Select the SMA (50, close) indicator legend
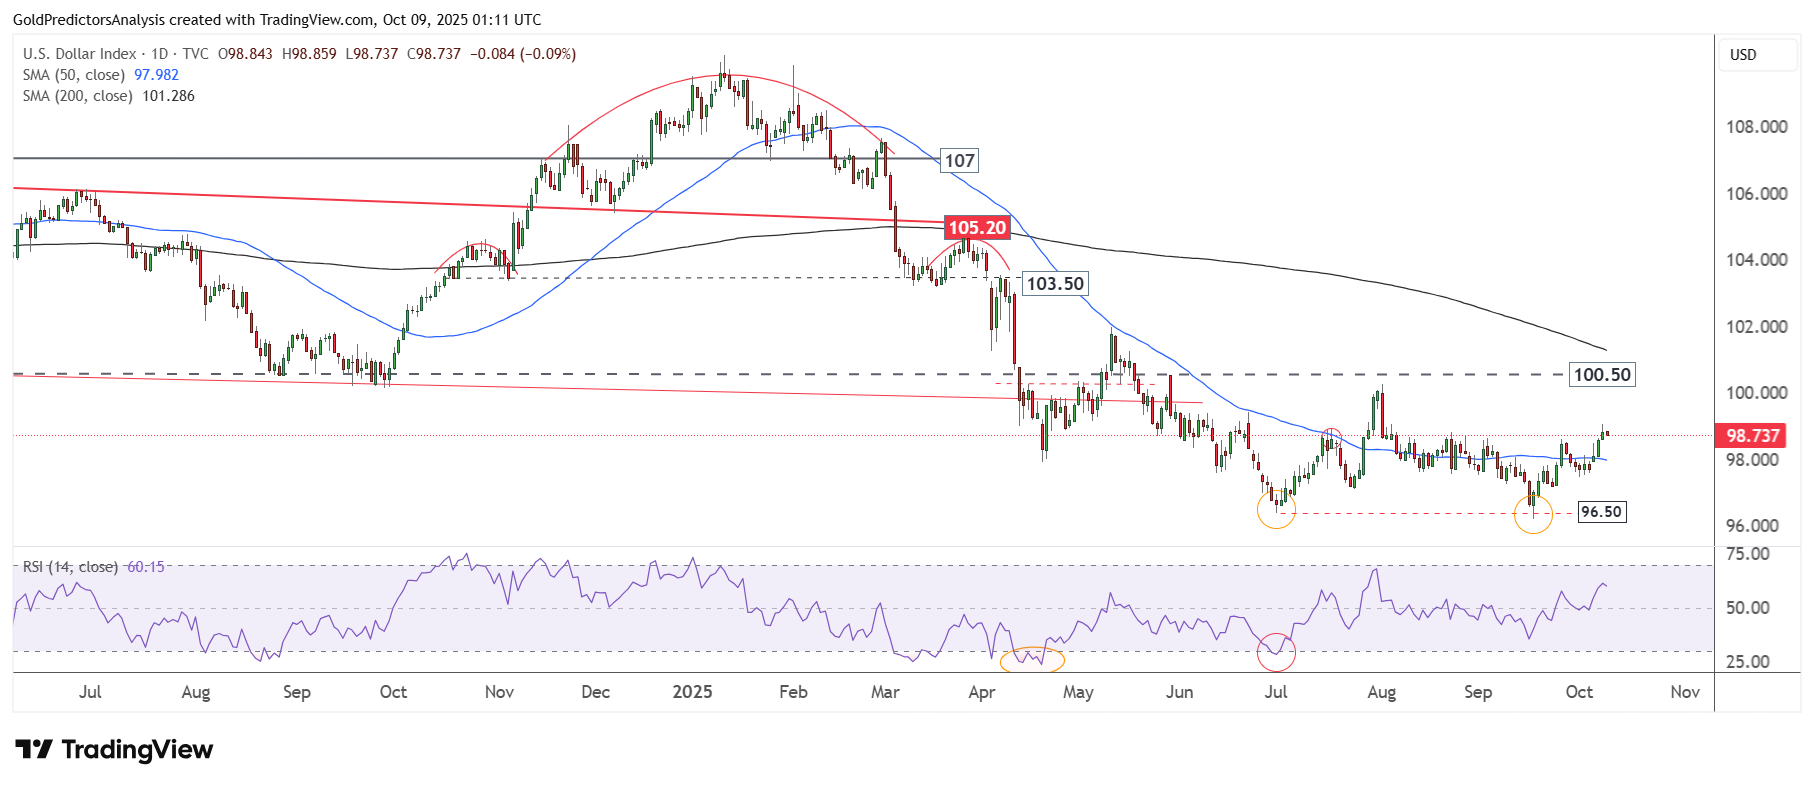Screen dimensions: 1814x787 coord(75,75)
